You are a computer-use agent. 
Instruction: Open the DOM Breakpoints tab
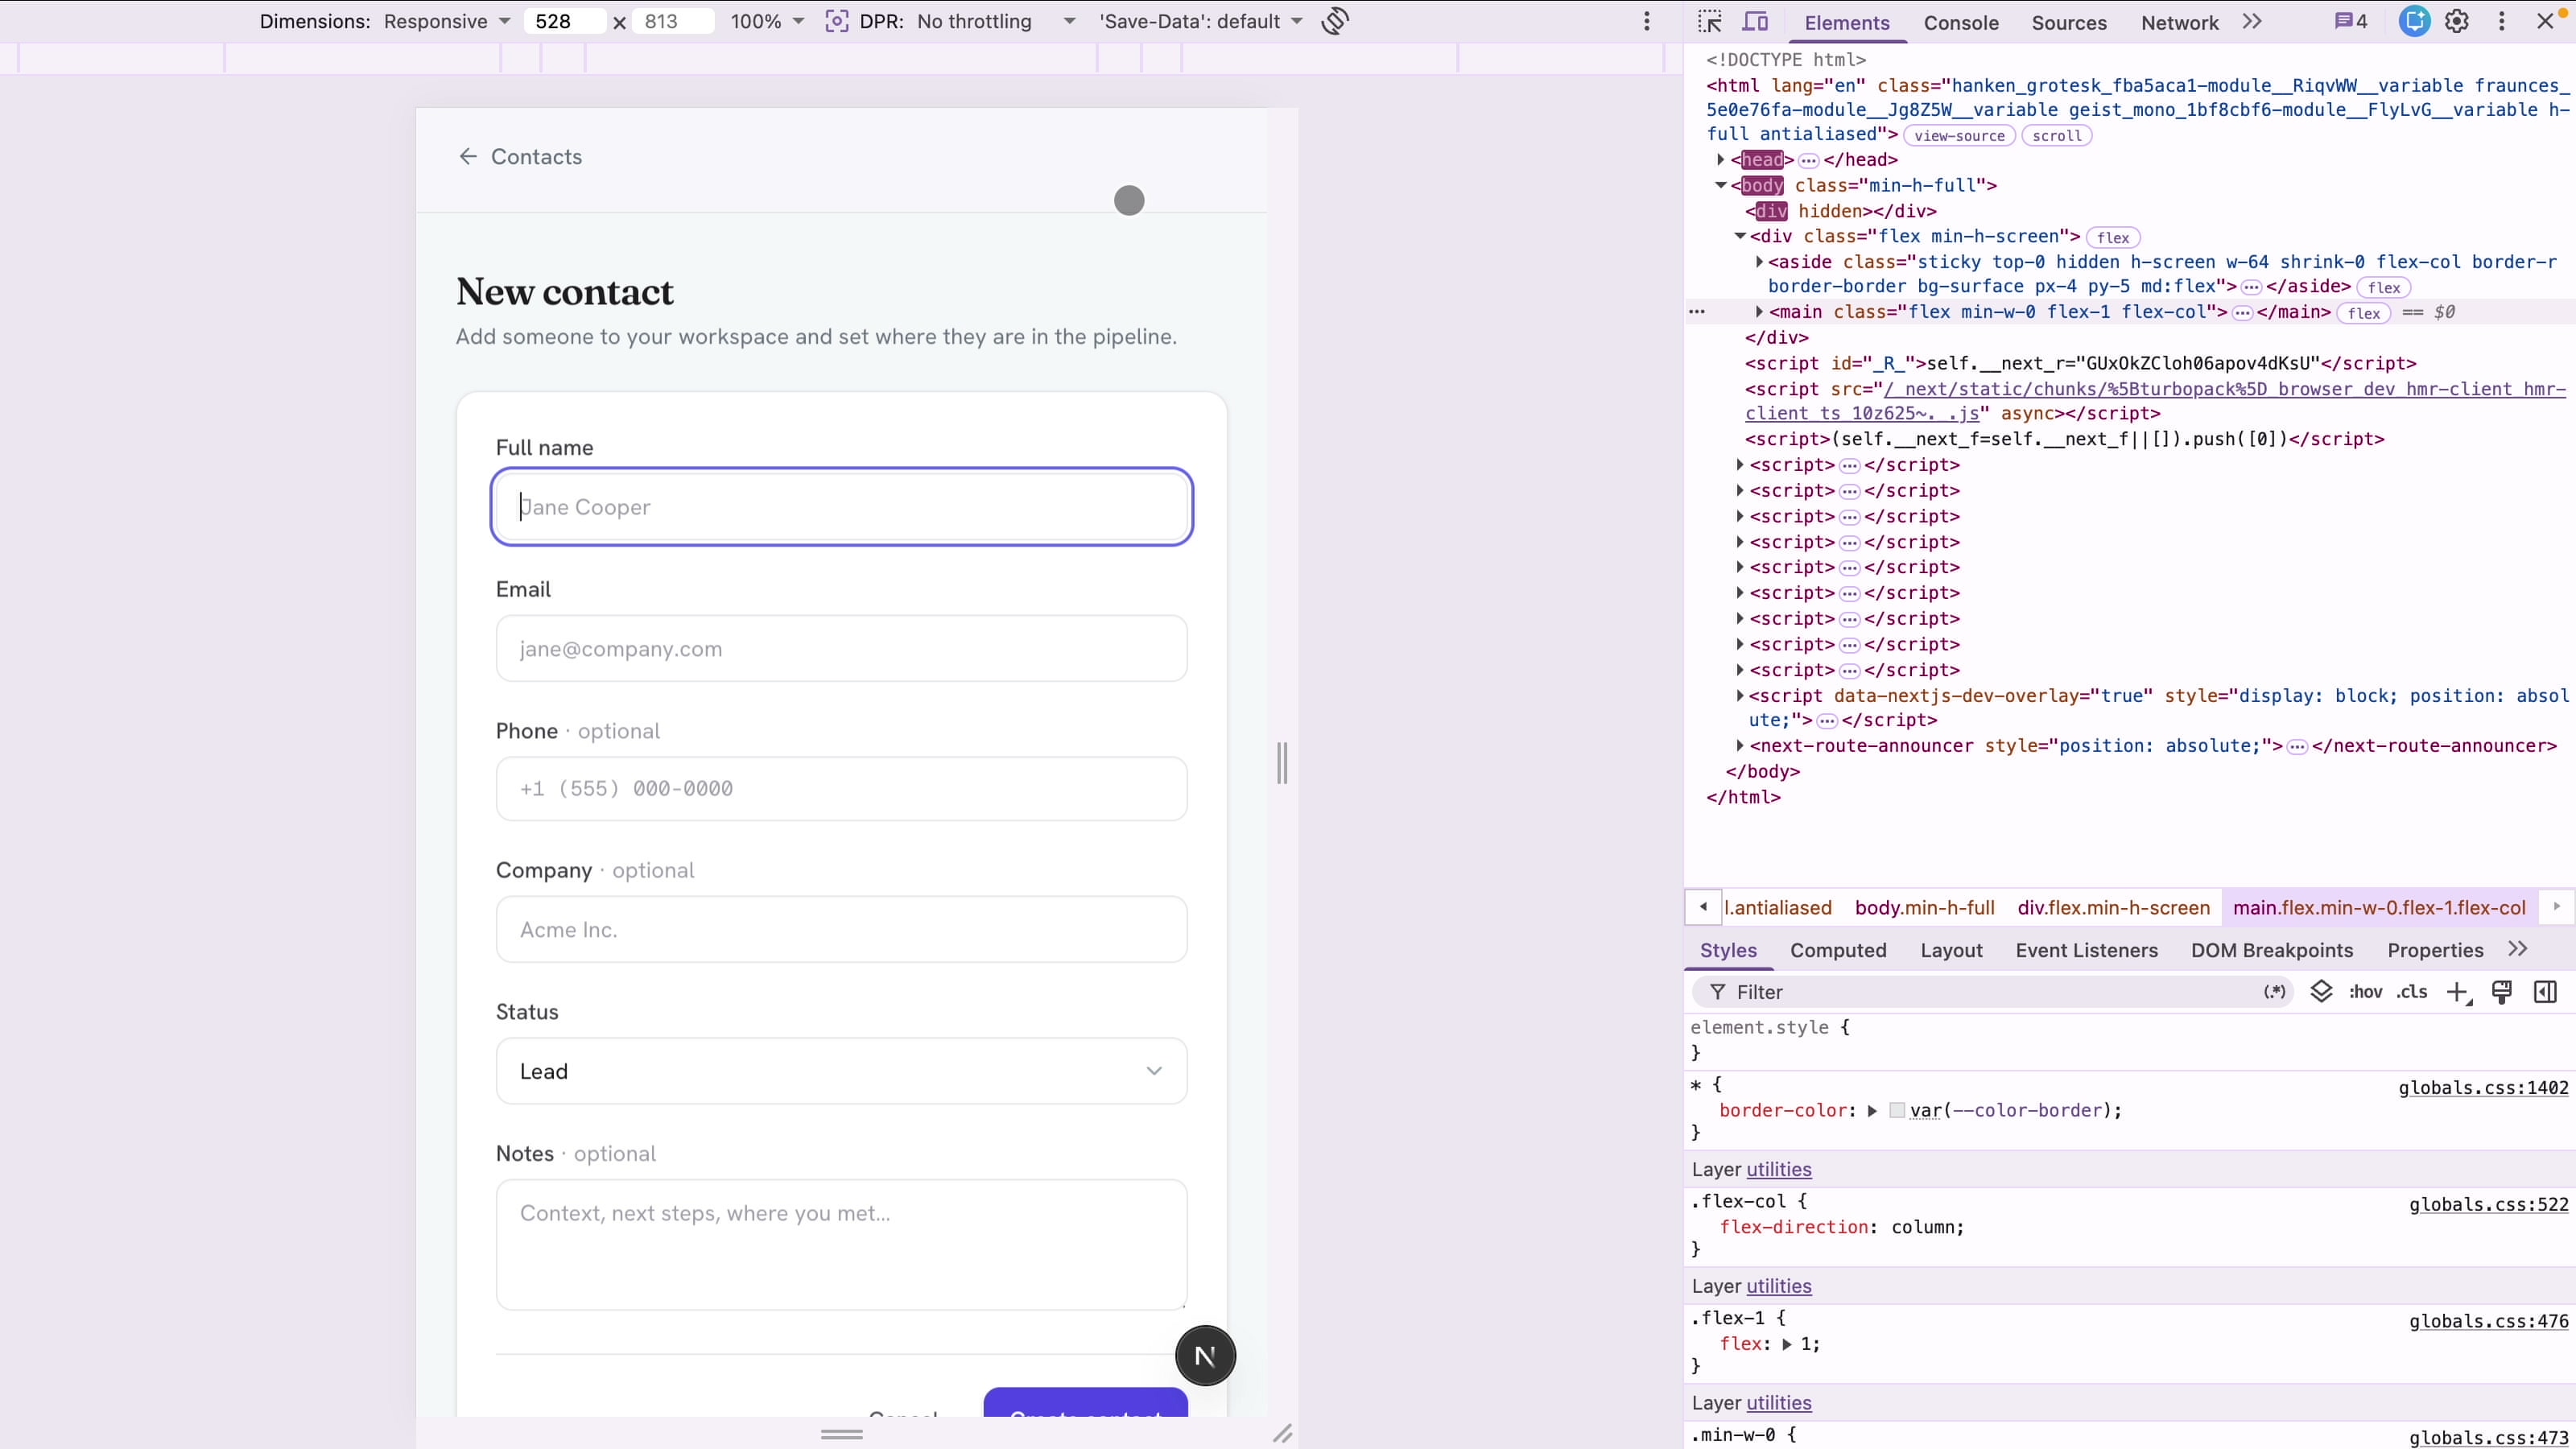click(x=2272, y=950)
